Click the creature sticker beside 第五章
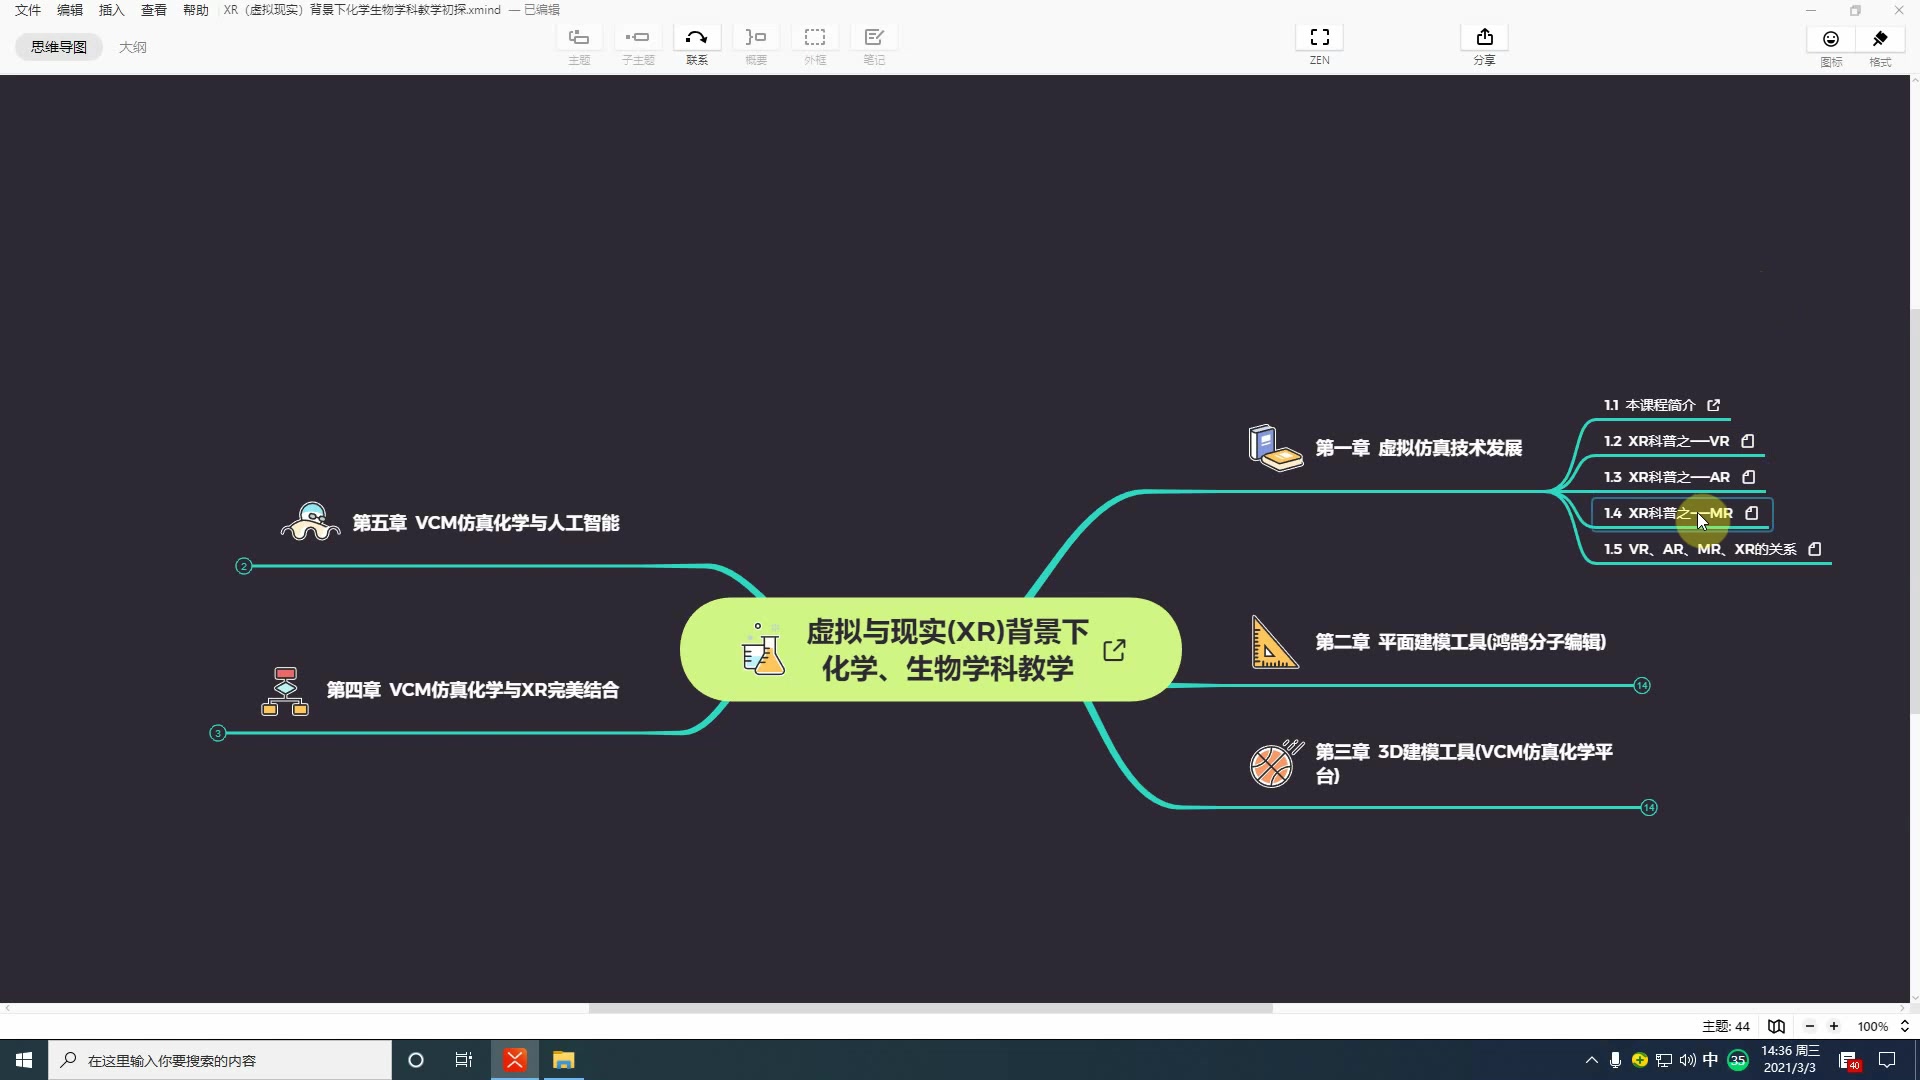This screenshot has height=1080, width=1920. 311,522
